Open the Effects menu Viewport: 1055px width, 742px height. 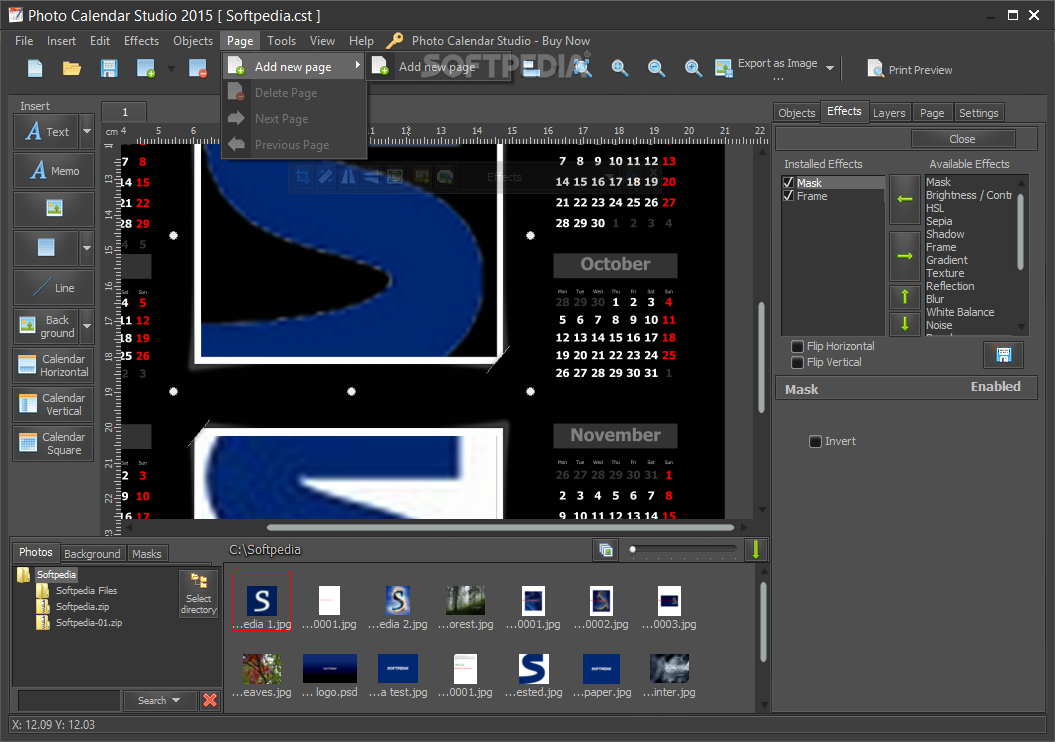[x=141, y=41]
